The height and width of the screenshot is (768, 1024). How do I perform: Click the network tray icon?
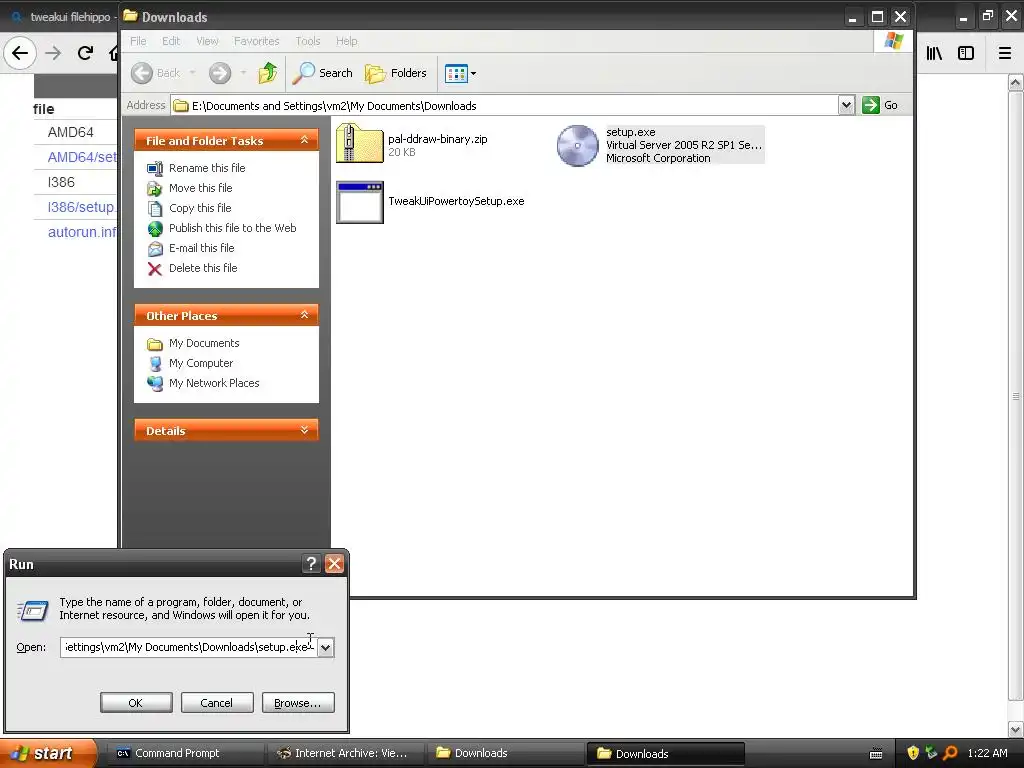[x=931, y=753]
